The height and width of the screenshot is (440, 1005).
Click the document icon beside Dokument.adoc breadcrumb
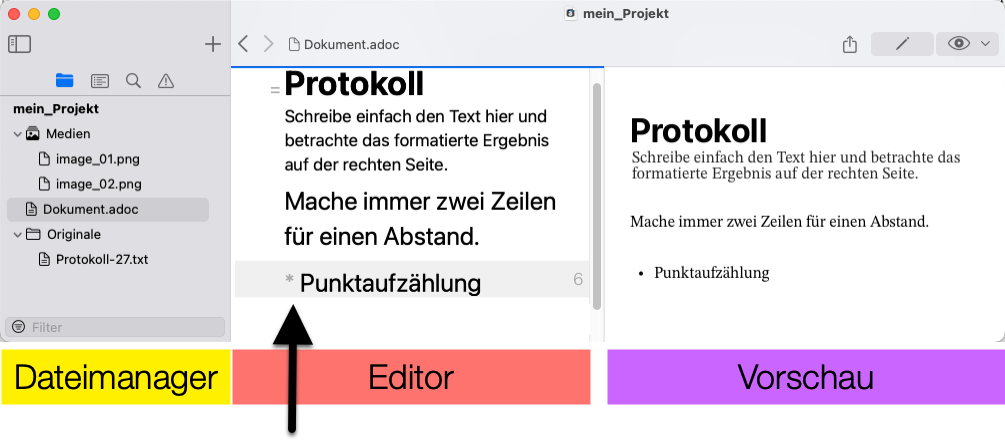click(294, 44)
